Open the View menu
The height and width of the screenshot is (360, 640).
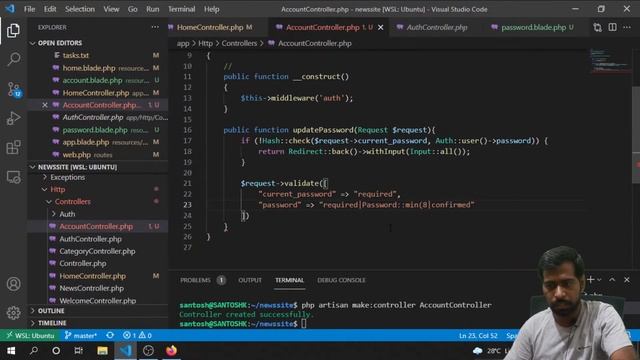coord(111,9)
